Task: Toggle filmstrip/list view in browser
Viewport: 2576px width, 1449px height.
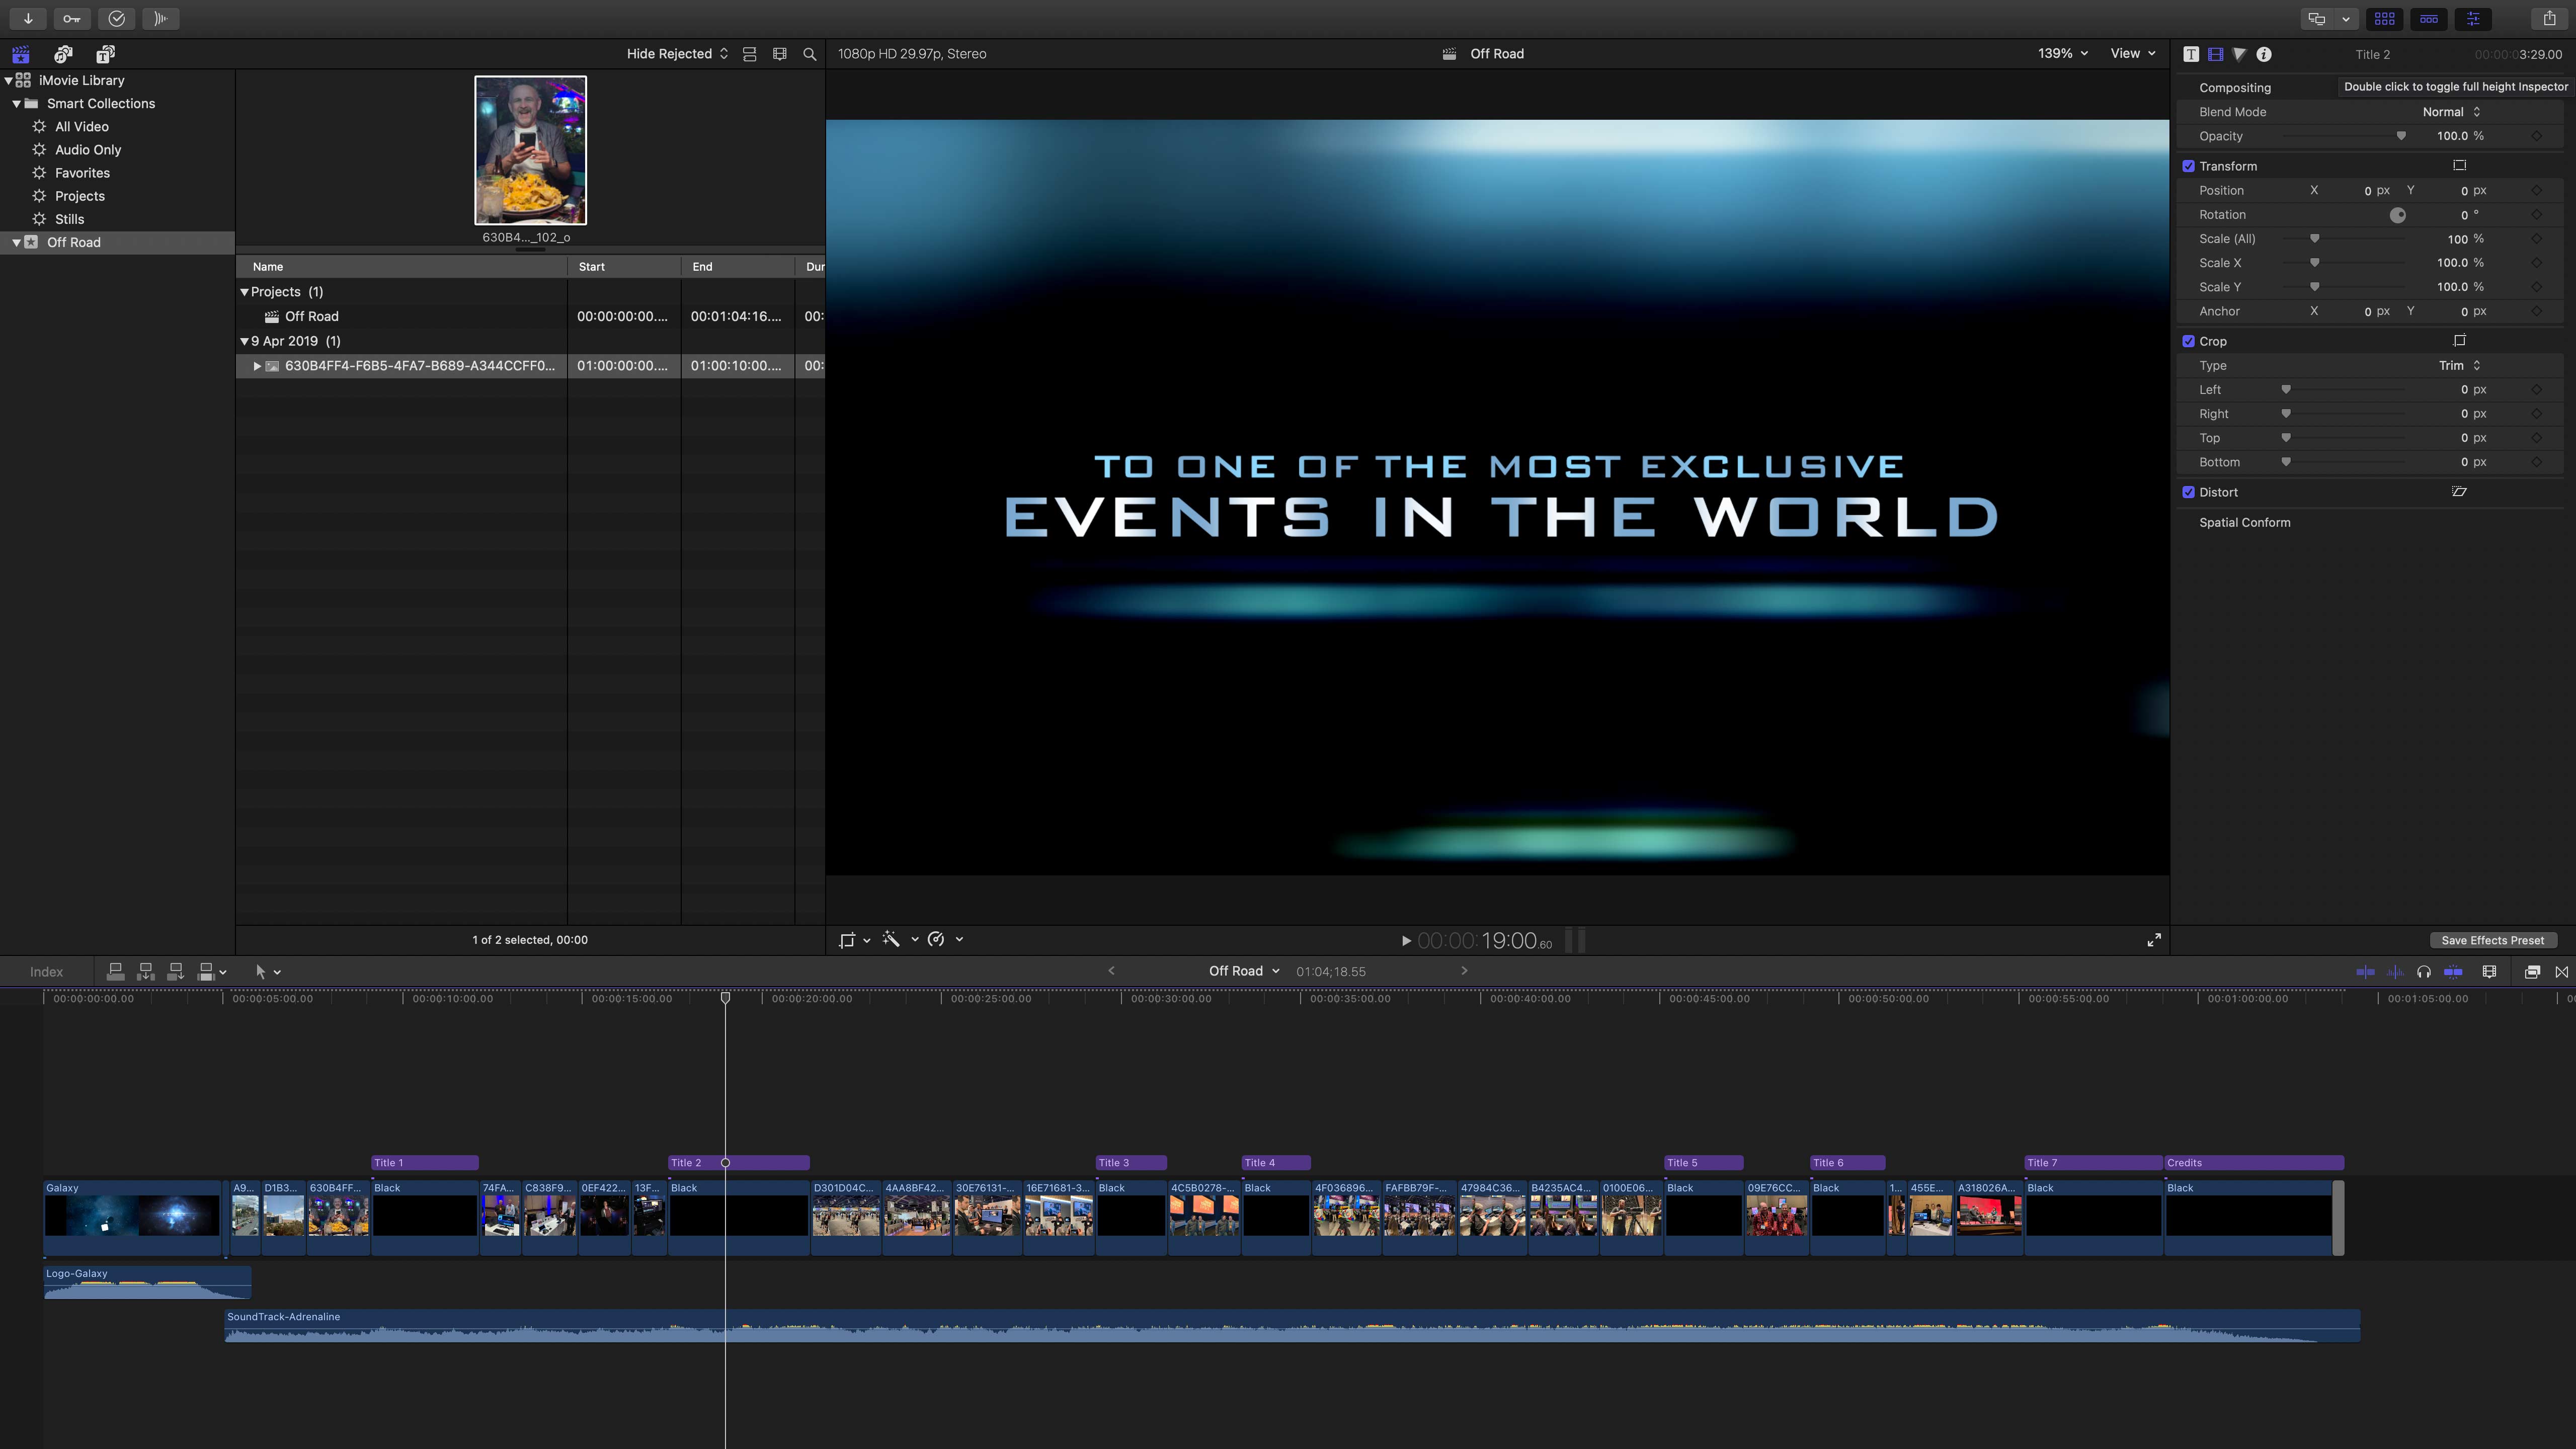Action: click(x=749, y=54)
